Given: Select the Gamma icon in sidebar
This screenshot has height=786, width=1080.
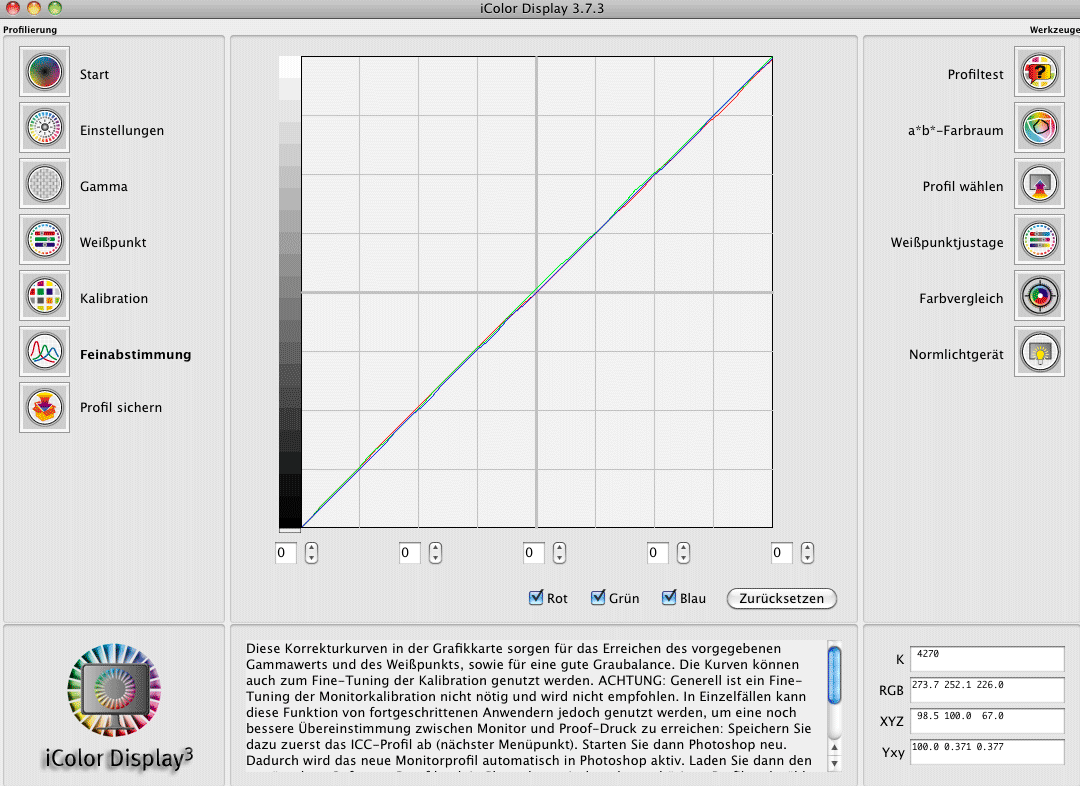Looking at the screenshot, I should [44, 185].
